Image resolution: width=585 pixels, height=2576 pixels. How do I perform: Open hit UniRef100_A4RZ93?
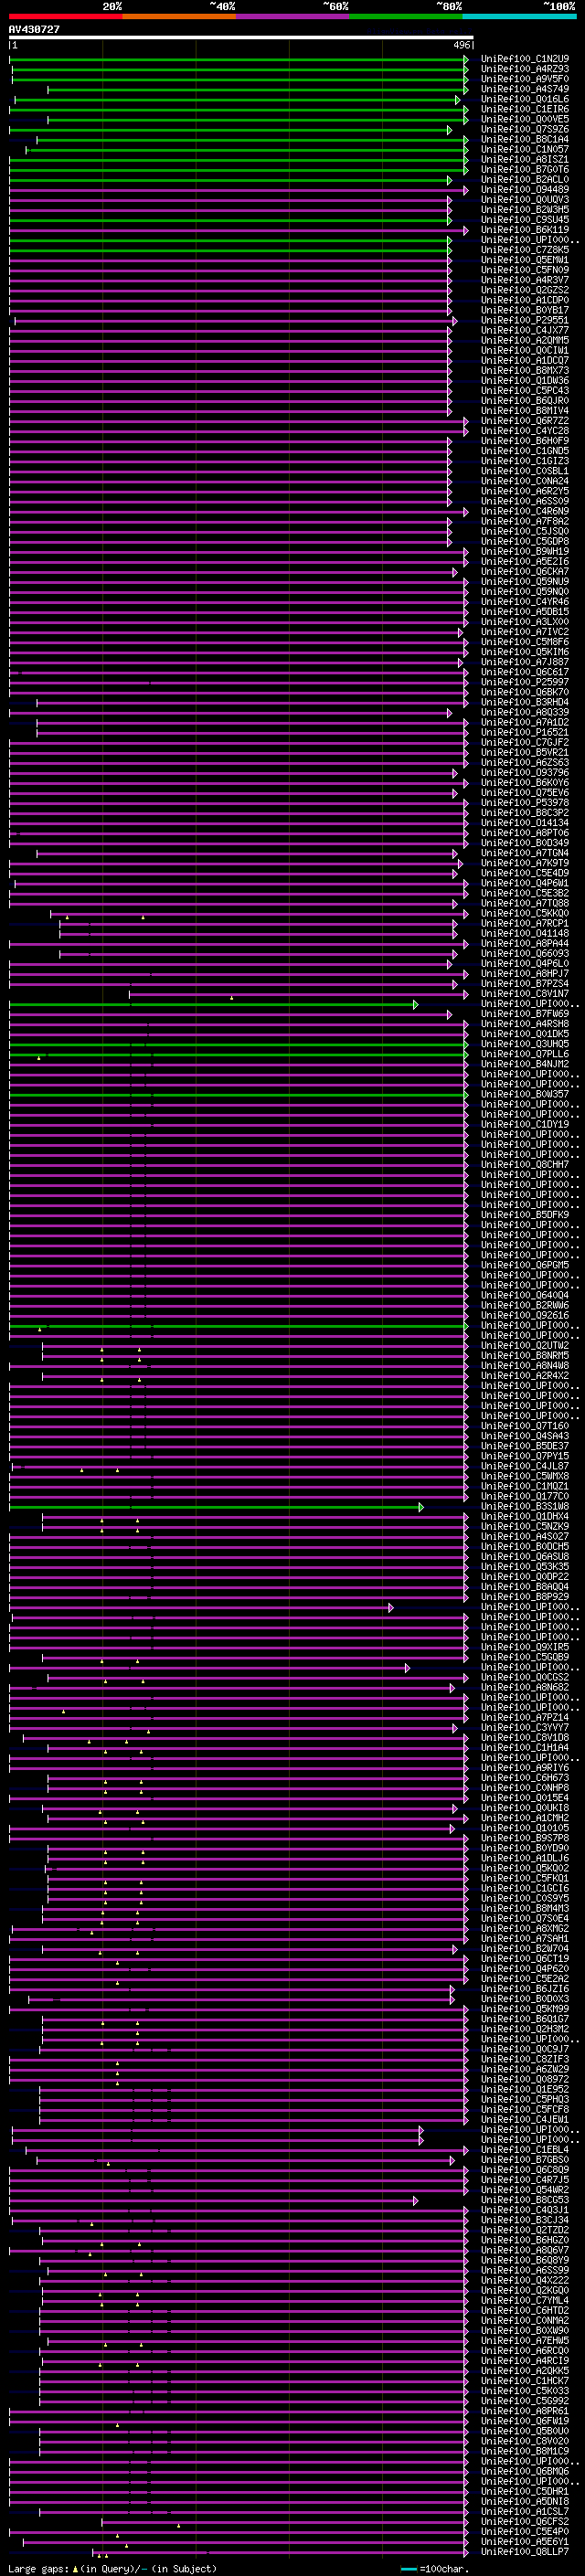[x=525, y=69]
